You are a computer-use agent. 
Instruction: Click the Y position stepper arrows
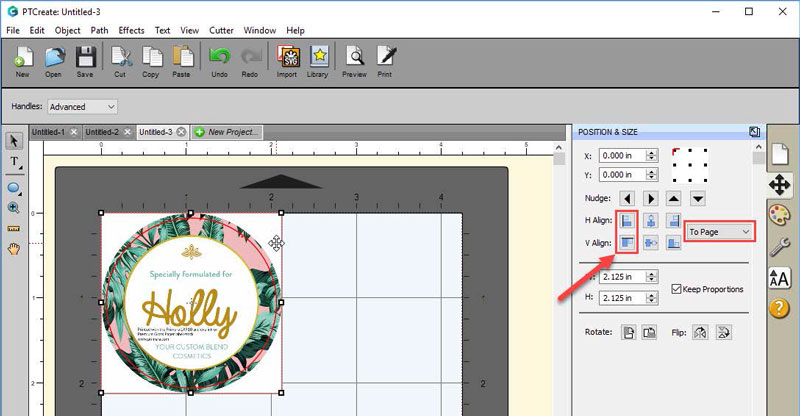coord(652,175)
